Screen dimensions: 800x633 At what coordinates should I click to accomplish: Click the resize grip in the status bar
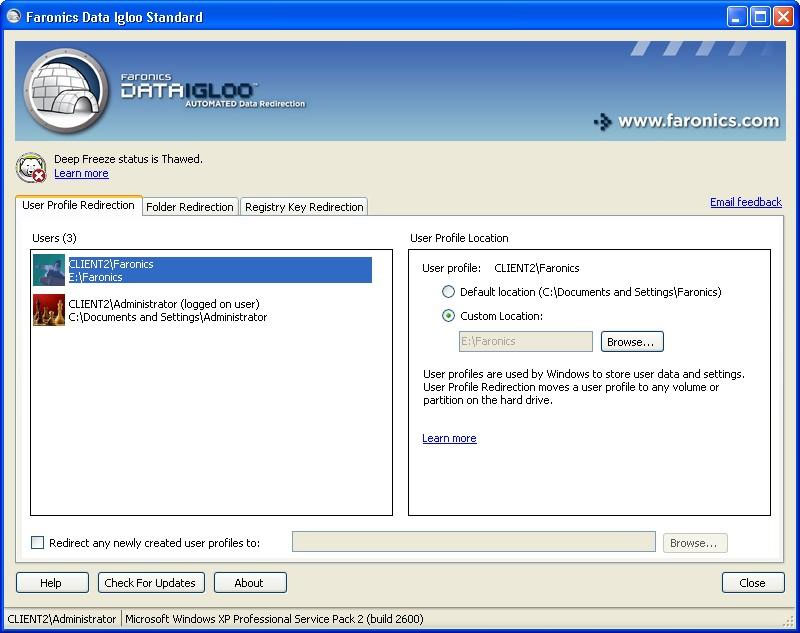coord(789,620)
